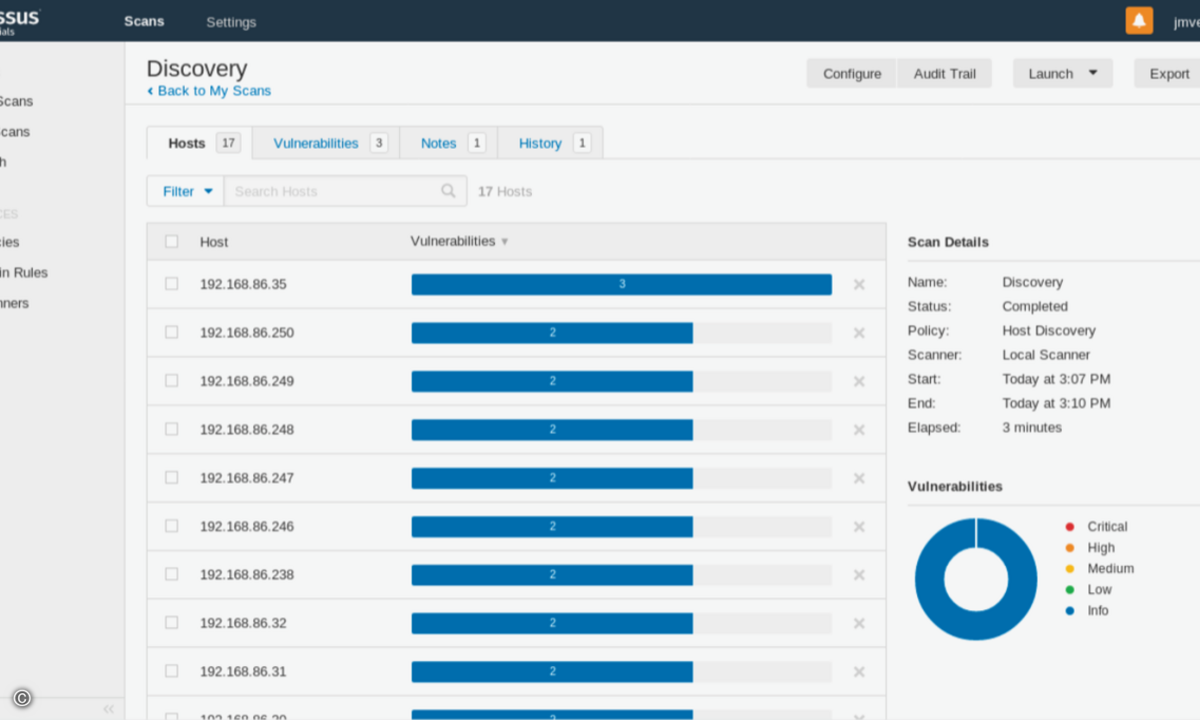This screenshot has height=720, width=1200.
Task: Focus the Search Hosts input field
Action: [345, 191]
